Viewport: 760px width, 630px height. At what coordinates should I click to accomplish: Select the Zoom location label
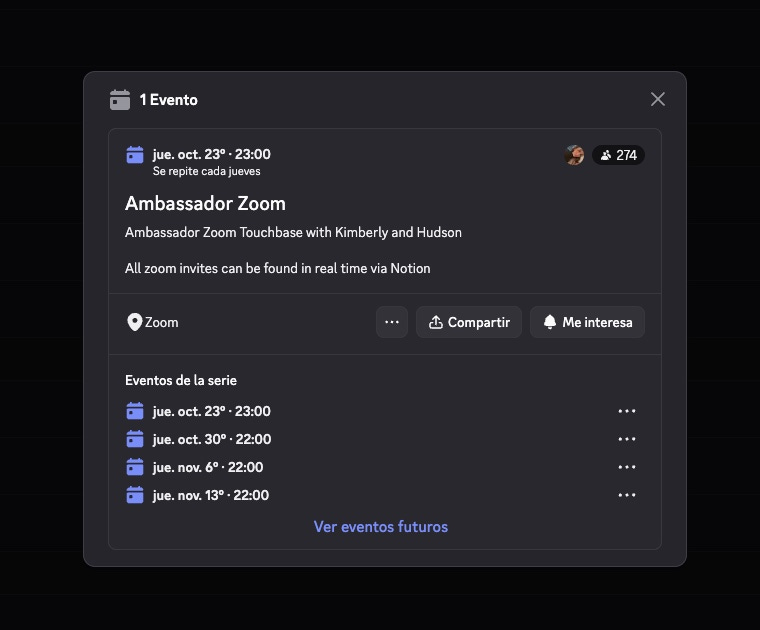161,322
